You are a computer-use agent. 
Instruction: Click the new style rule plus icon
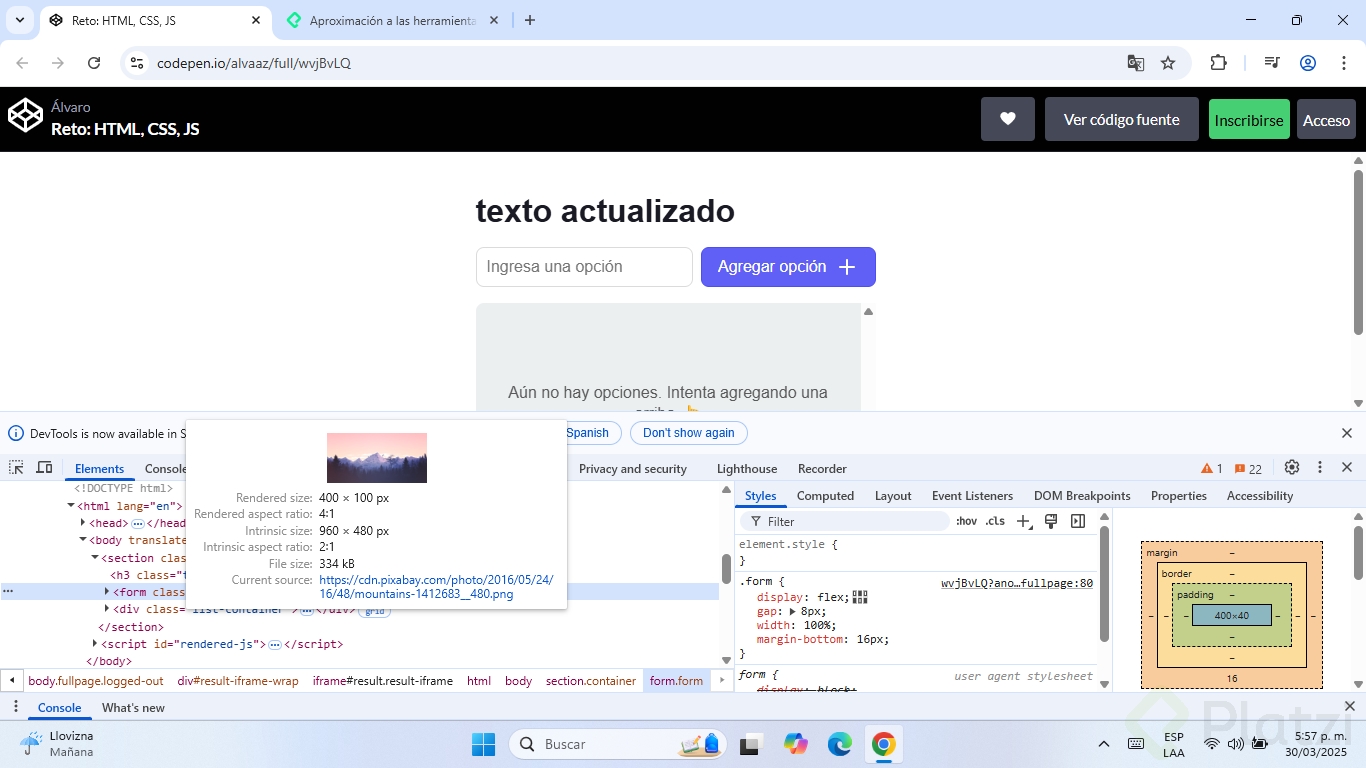pos(1023,521)
